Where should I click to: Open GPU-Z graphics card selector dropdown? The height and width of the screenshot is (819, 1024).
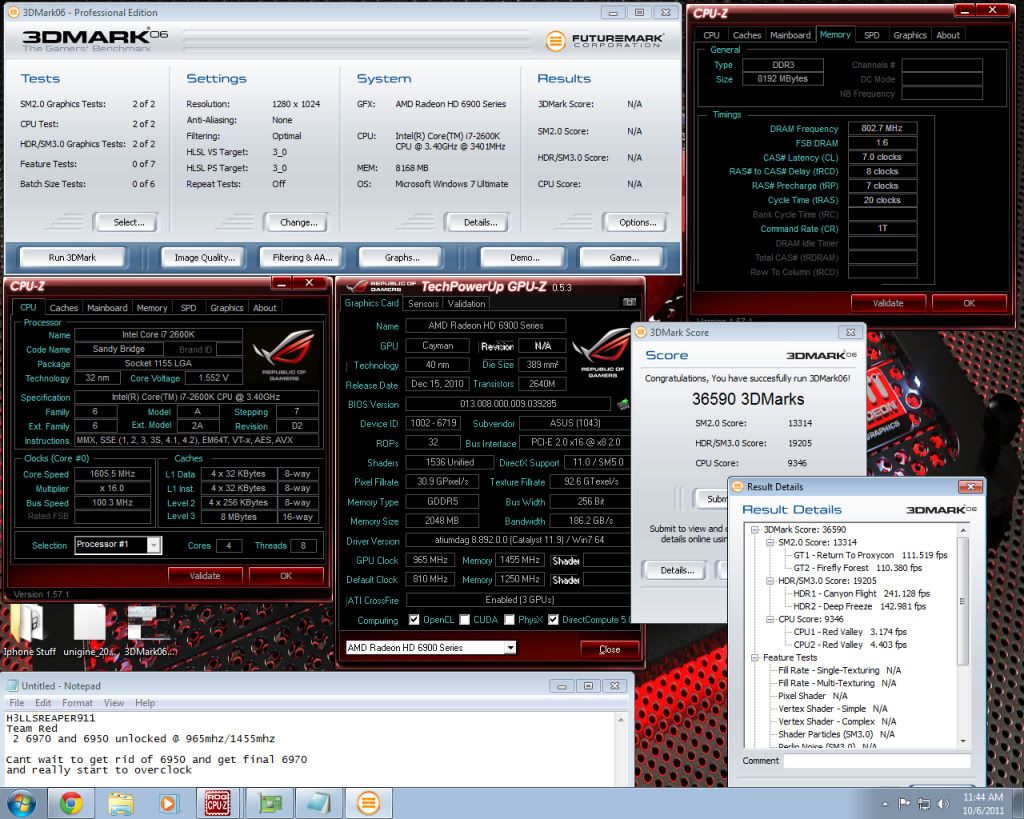coord(509,647)
